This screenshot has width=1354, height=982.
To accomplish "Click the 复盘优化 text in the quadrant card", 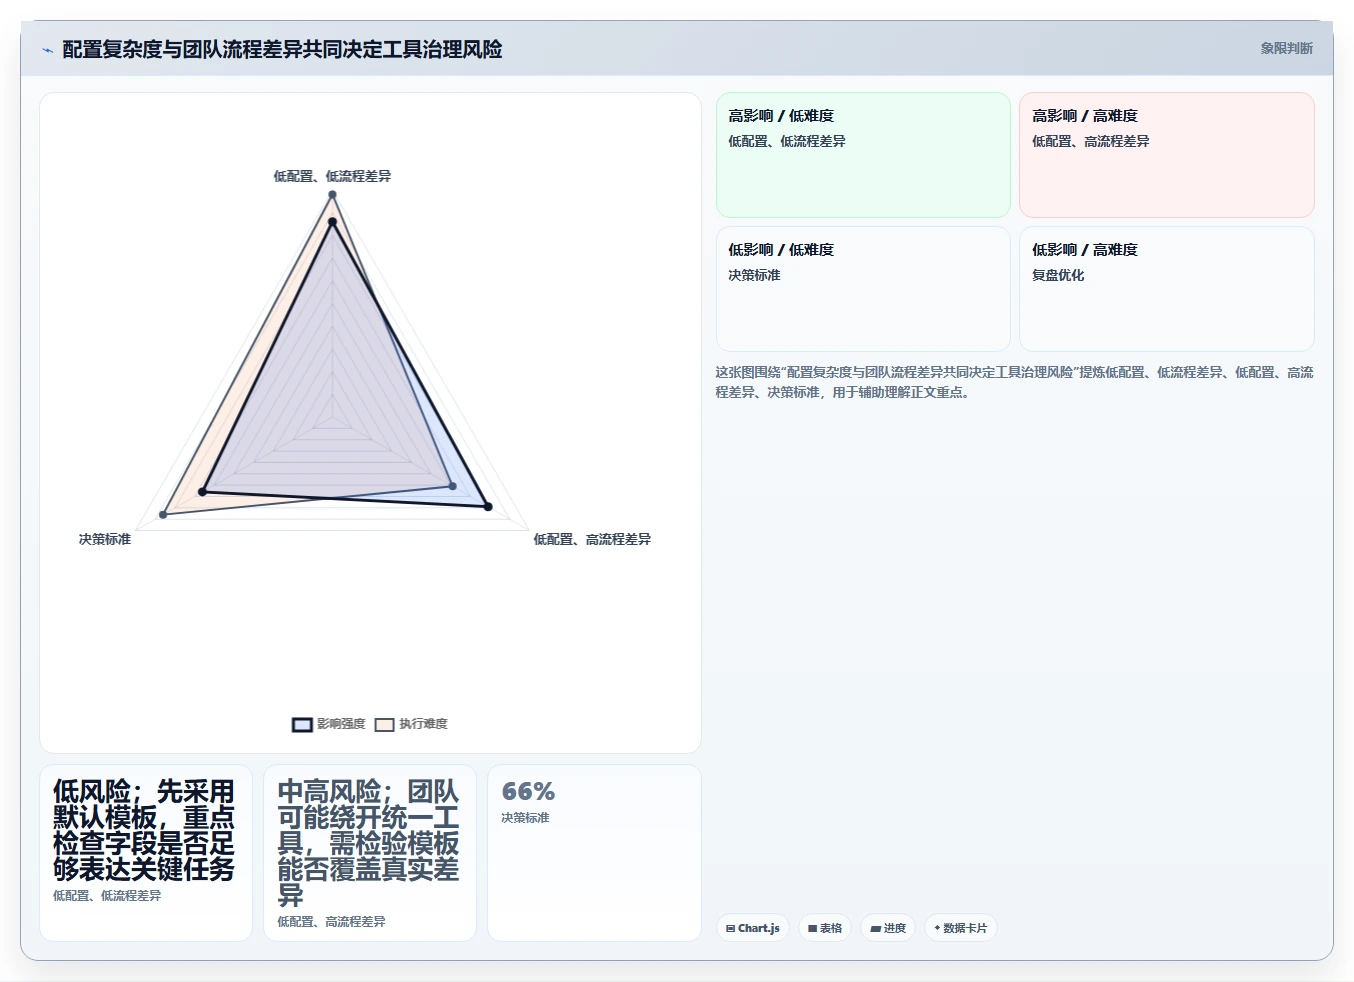I will click(x=1058, y=275).
